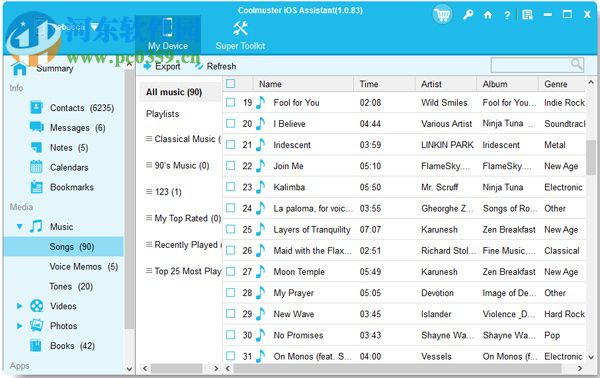Collapse the Music tree node

point(20,226)
